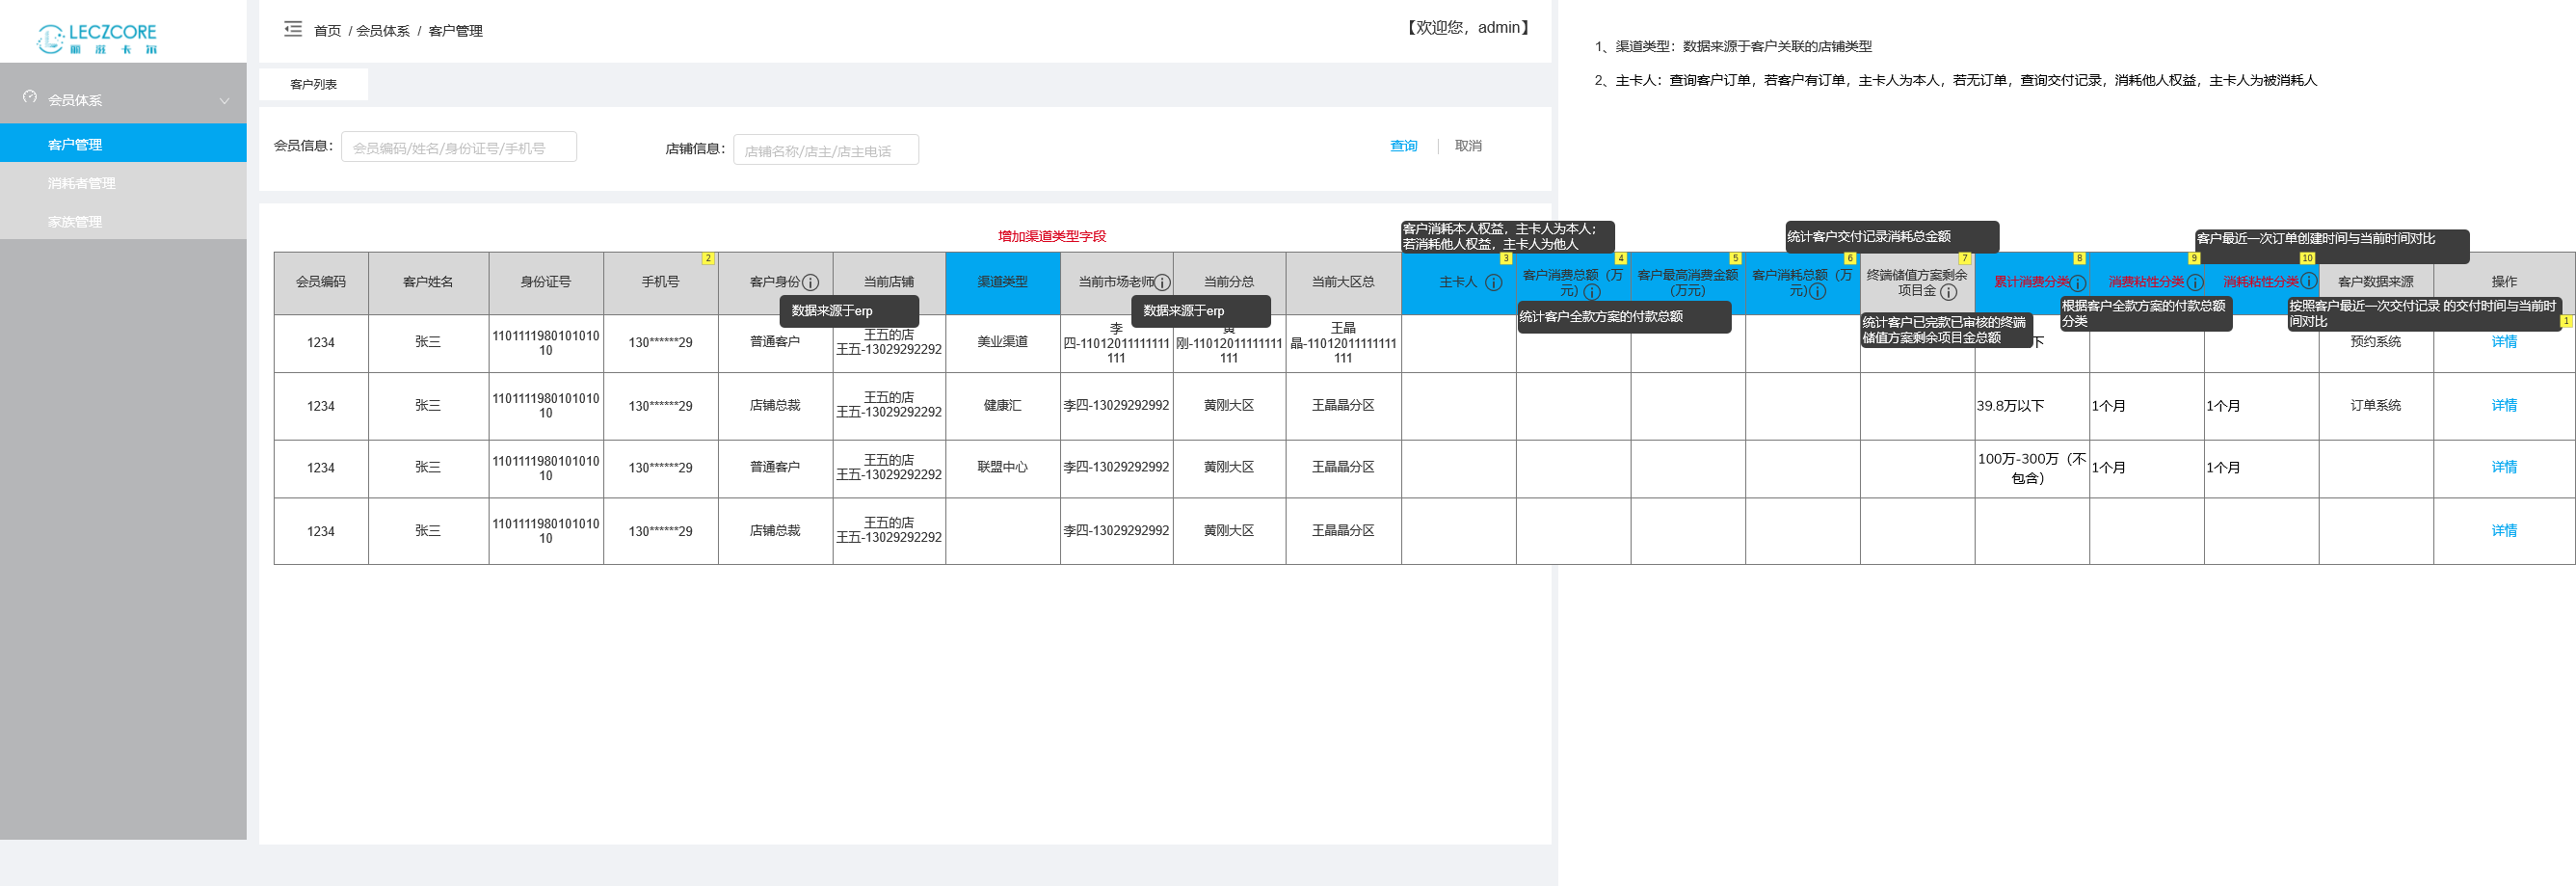This screenshot has width=2576, height=886.
Task: Open 详情 for the 健康汇 row
Action: [2503, 405]
